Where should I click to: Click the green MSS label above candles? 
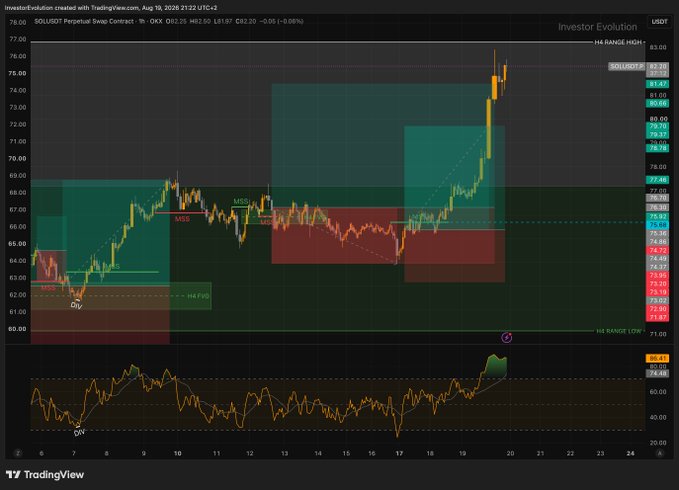[241, 201]
